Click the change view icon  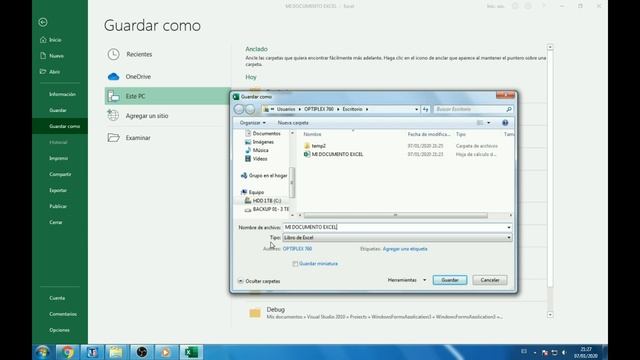click(x=480, y=123)
